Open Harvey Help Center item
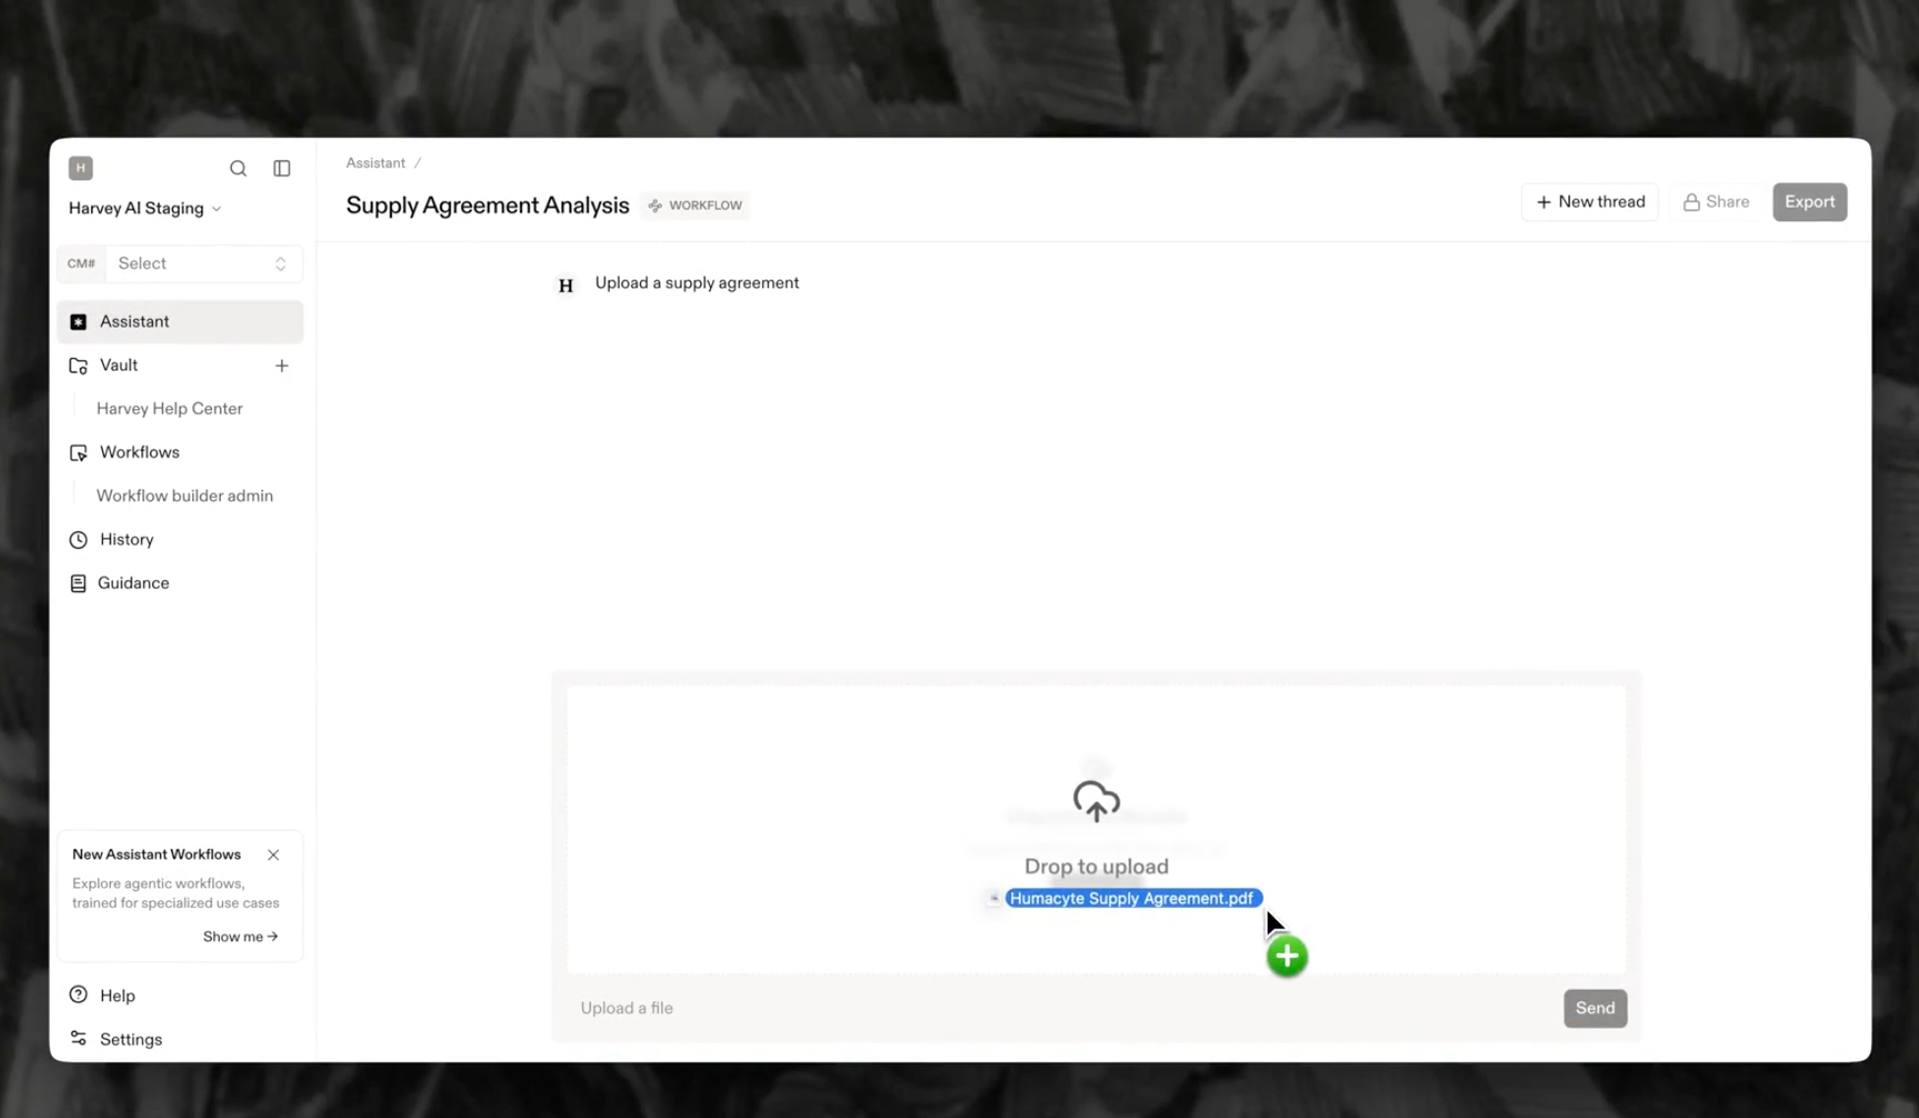The image size is (1919, 1118). 169,409
